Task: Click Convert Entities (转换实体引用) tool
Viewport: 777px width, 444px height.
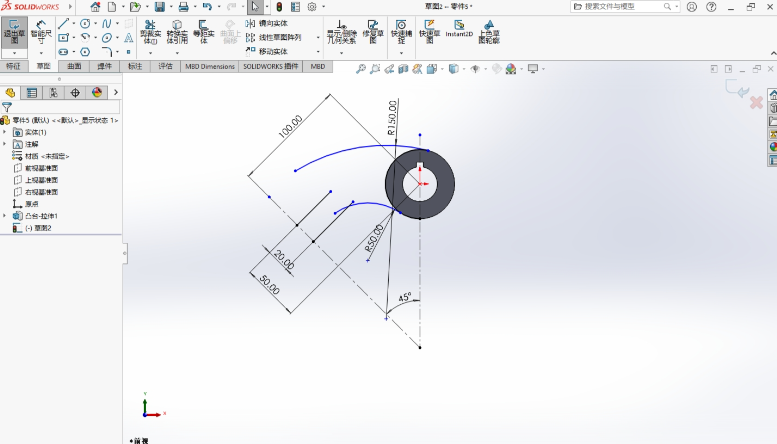Action: (177, 32)
